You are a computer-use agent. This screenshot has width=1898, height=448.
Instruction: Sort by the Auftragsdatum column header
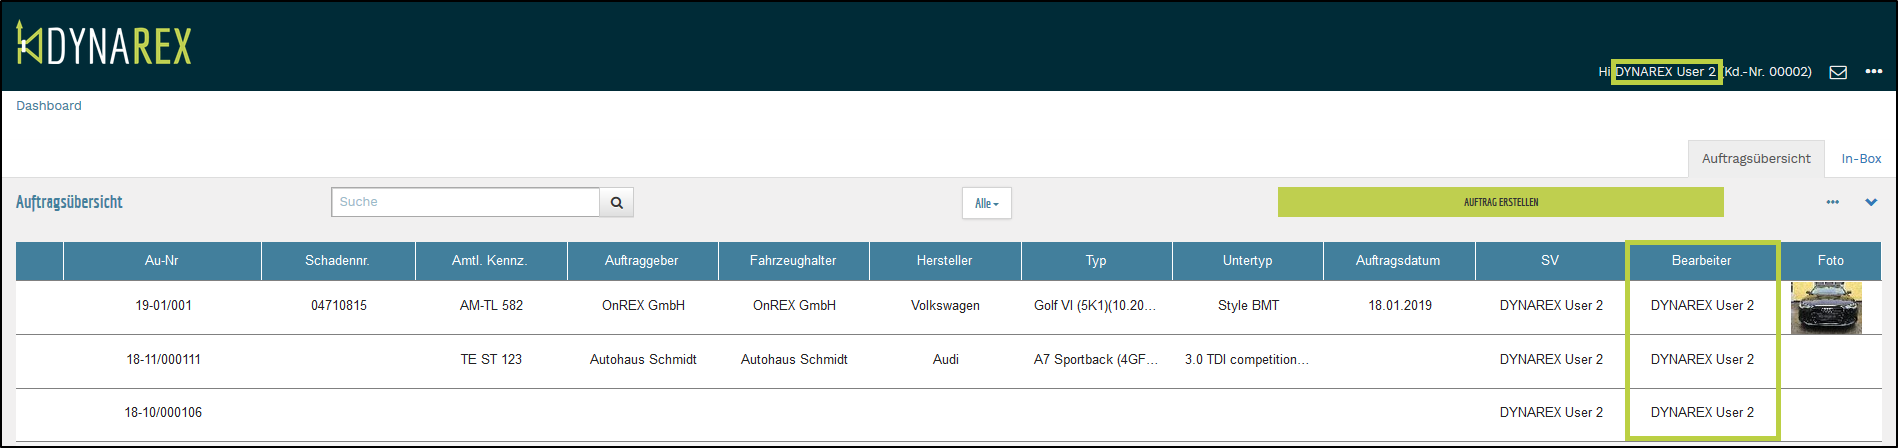pos(1398,261)
